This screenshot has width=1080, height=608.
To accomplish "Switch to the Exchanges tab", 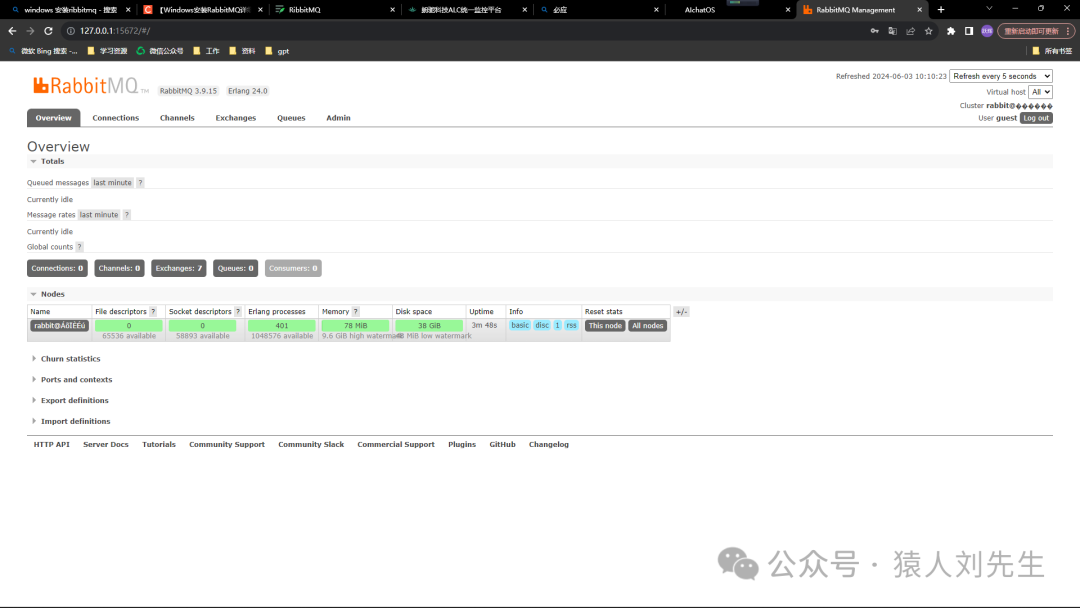I will (236, 118).
